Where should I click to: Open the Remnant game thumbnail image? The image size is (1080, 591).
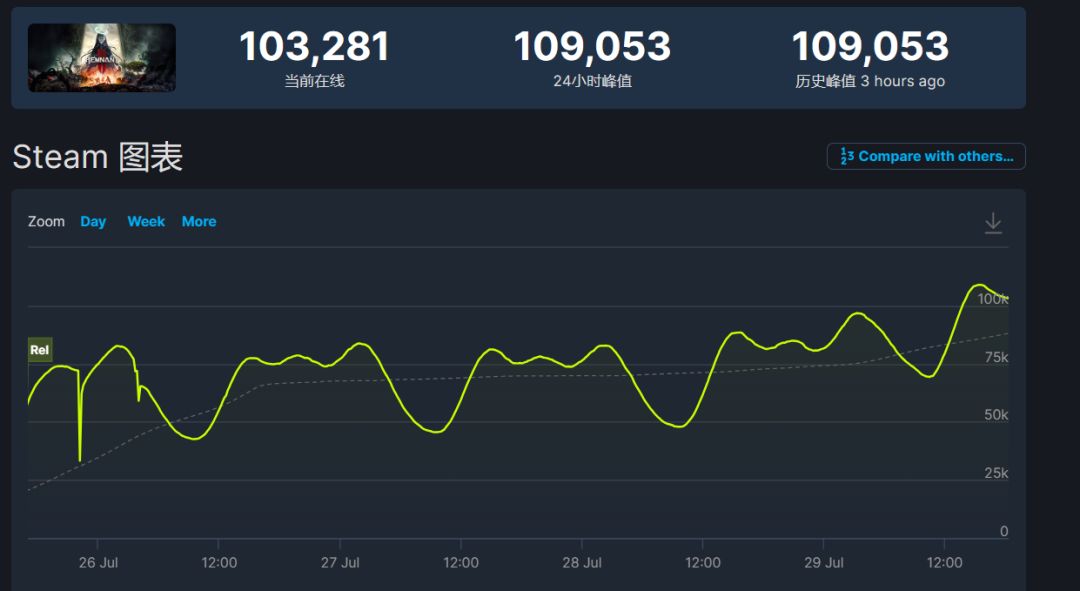coord(102,58)
